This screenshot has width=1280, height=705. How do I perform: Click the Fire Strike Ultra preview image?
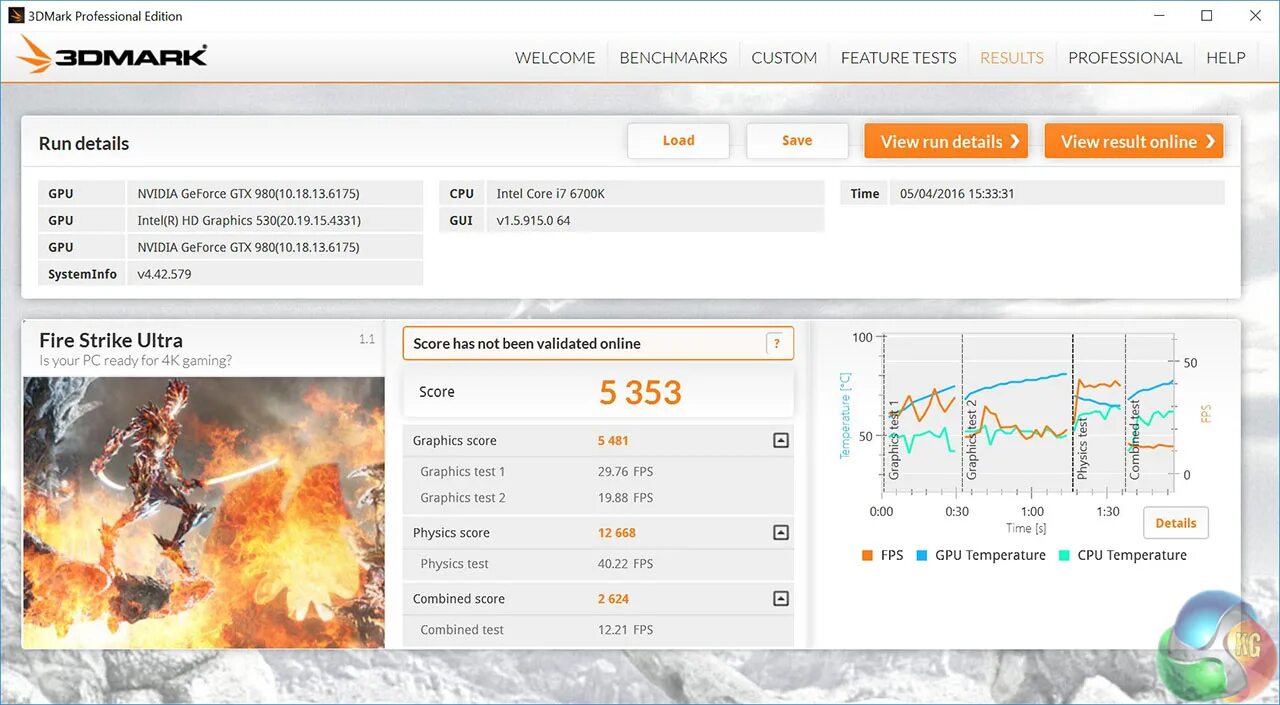click(x=204, y=512)
